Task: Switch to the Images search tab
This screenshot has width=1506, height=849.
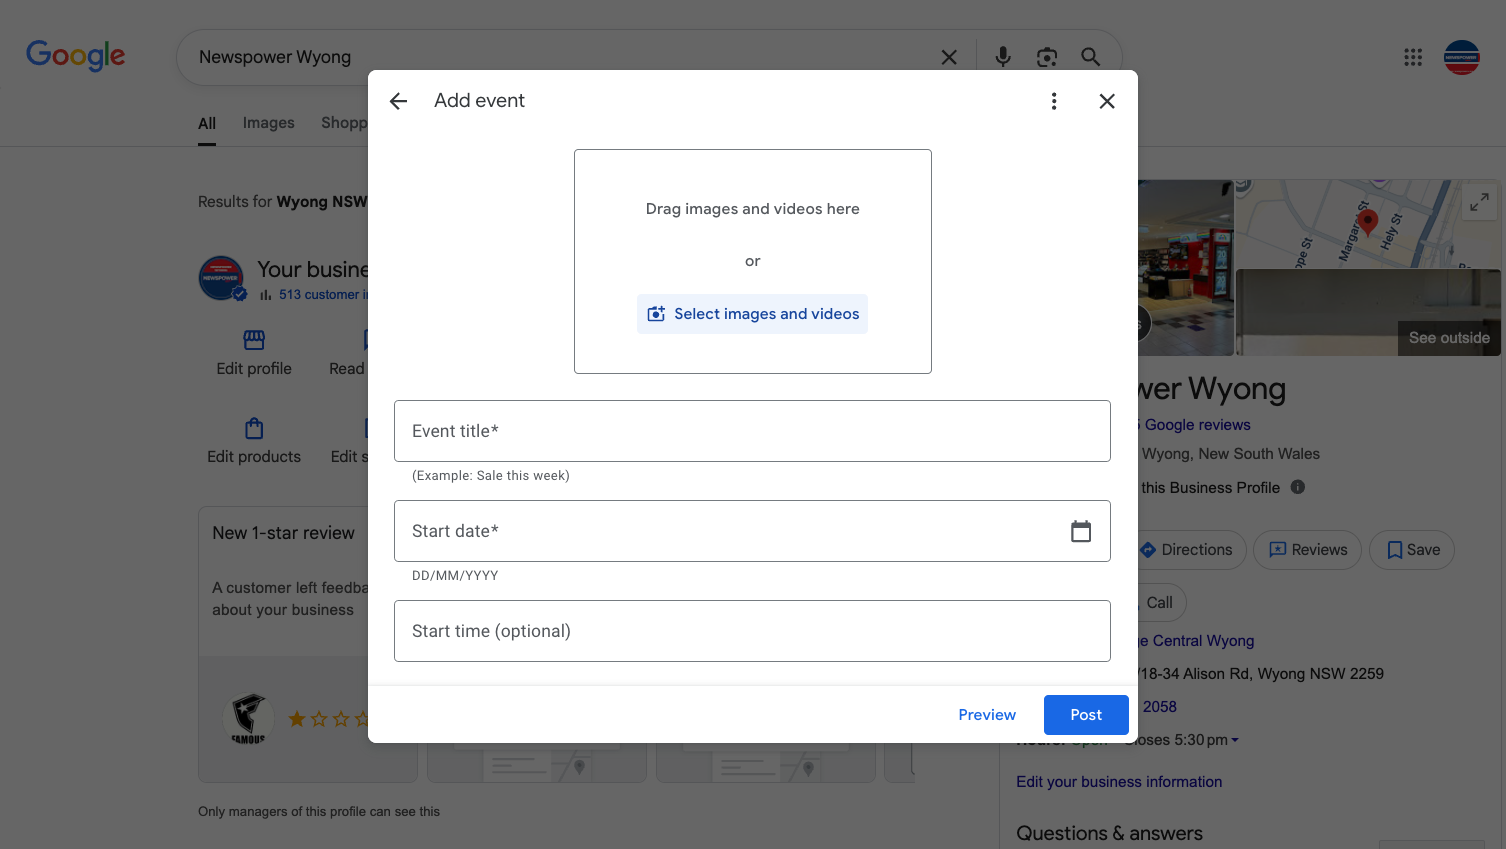Action: (x=269, y=123)
